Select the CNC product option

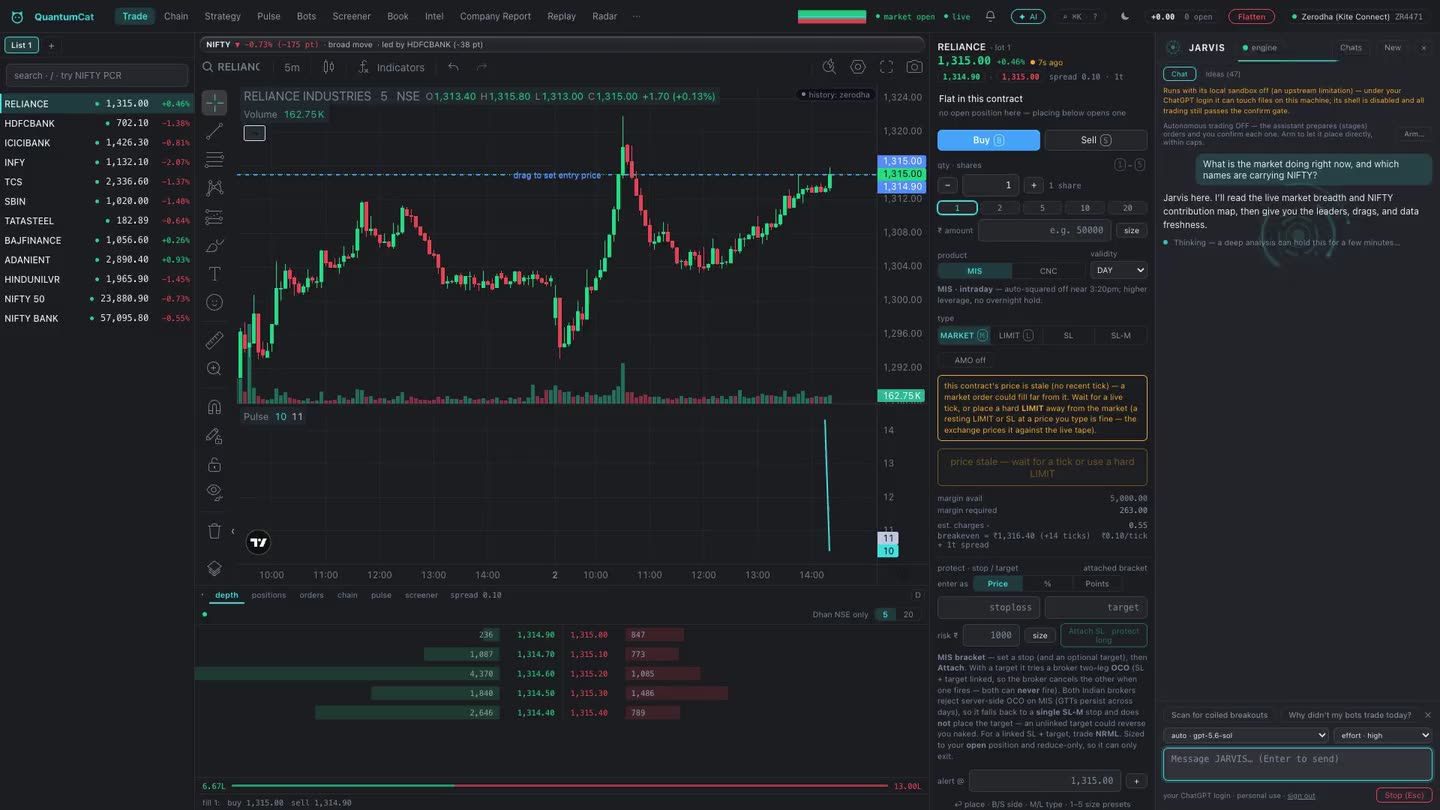(1048, 271)
